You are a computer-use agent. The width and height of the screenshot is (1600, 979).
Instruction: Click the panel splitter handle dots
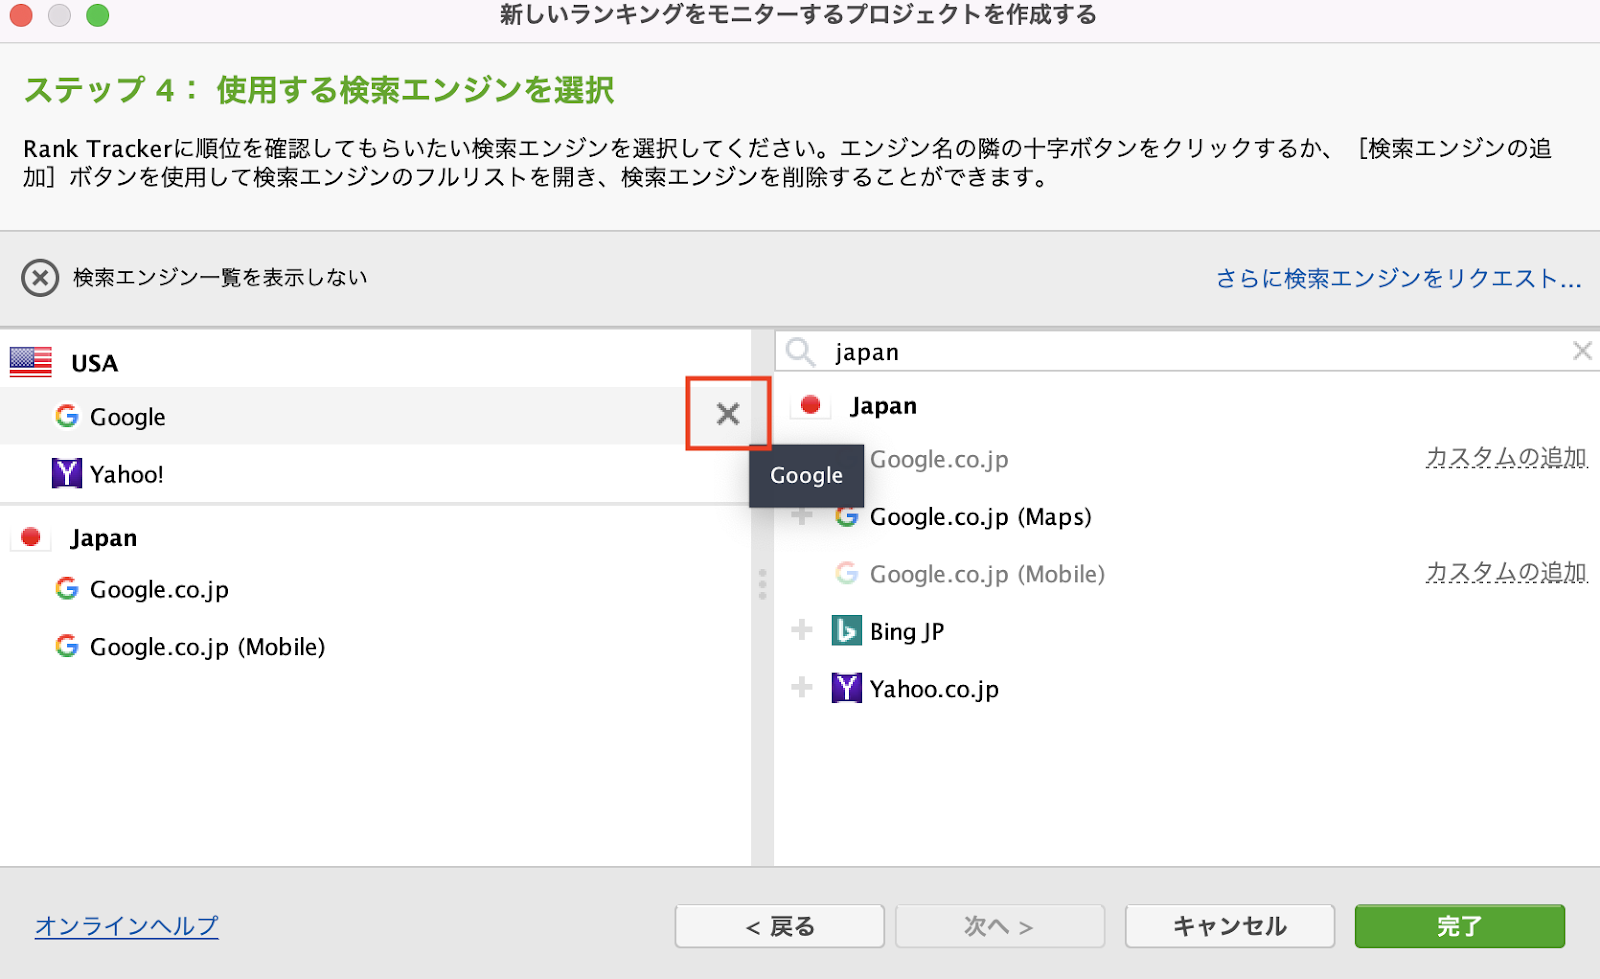pyautogui.click(x=762, y=584)
